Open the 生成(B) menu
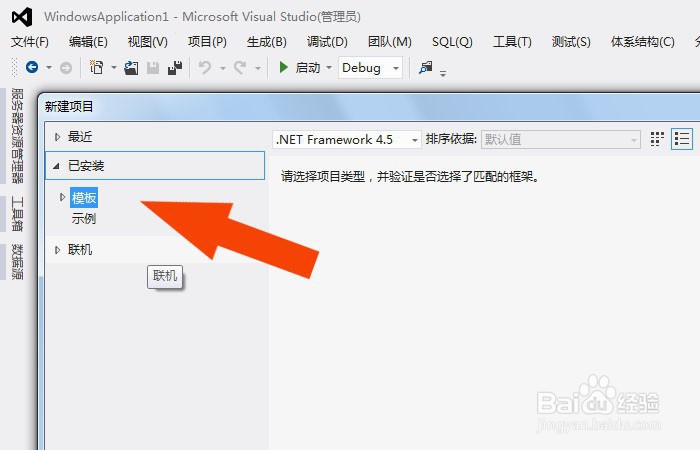Screen dimensions: 700x450 (267, 42)
